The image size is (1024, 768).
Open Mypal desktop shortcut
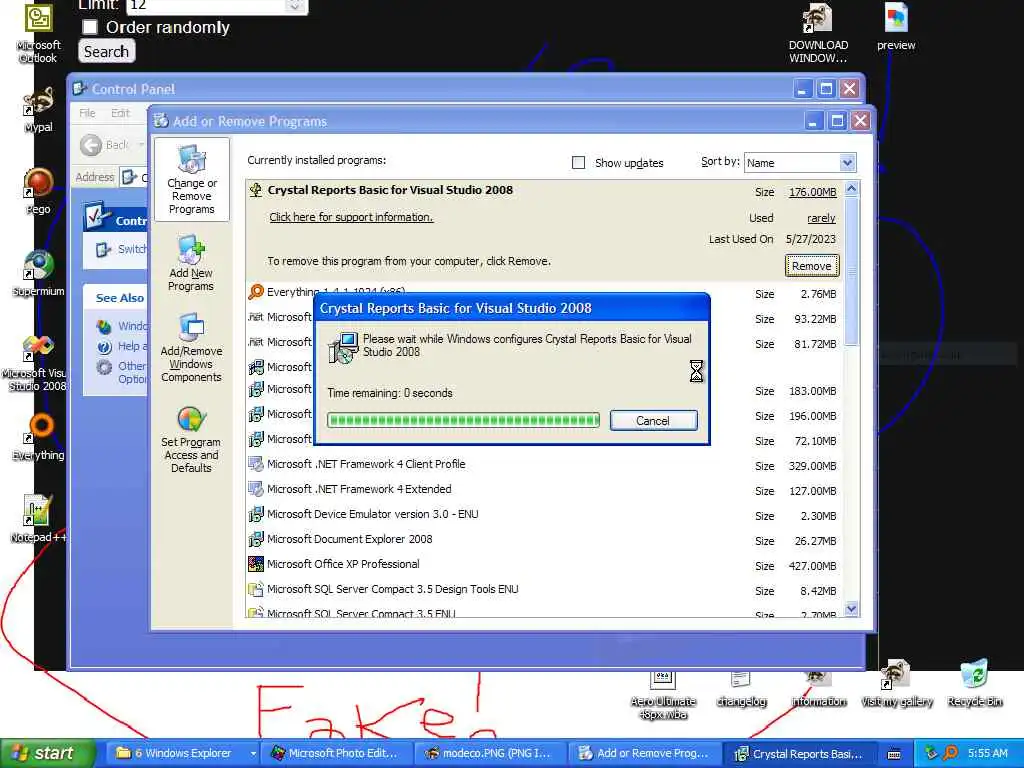click(39, 101)
